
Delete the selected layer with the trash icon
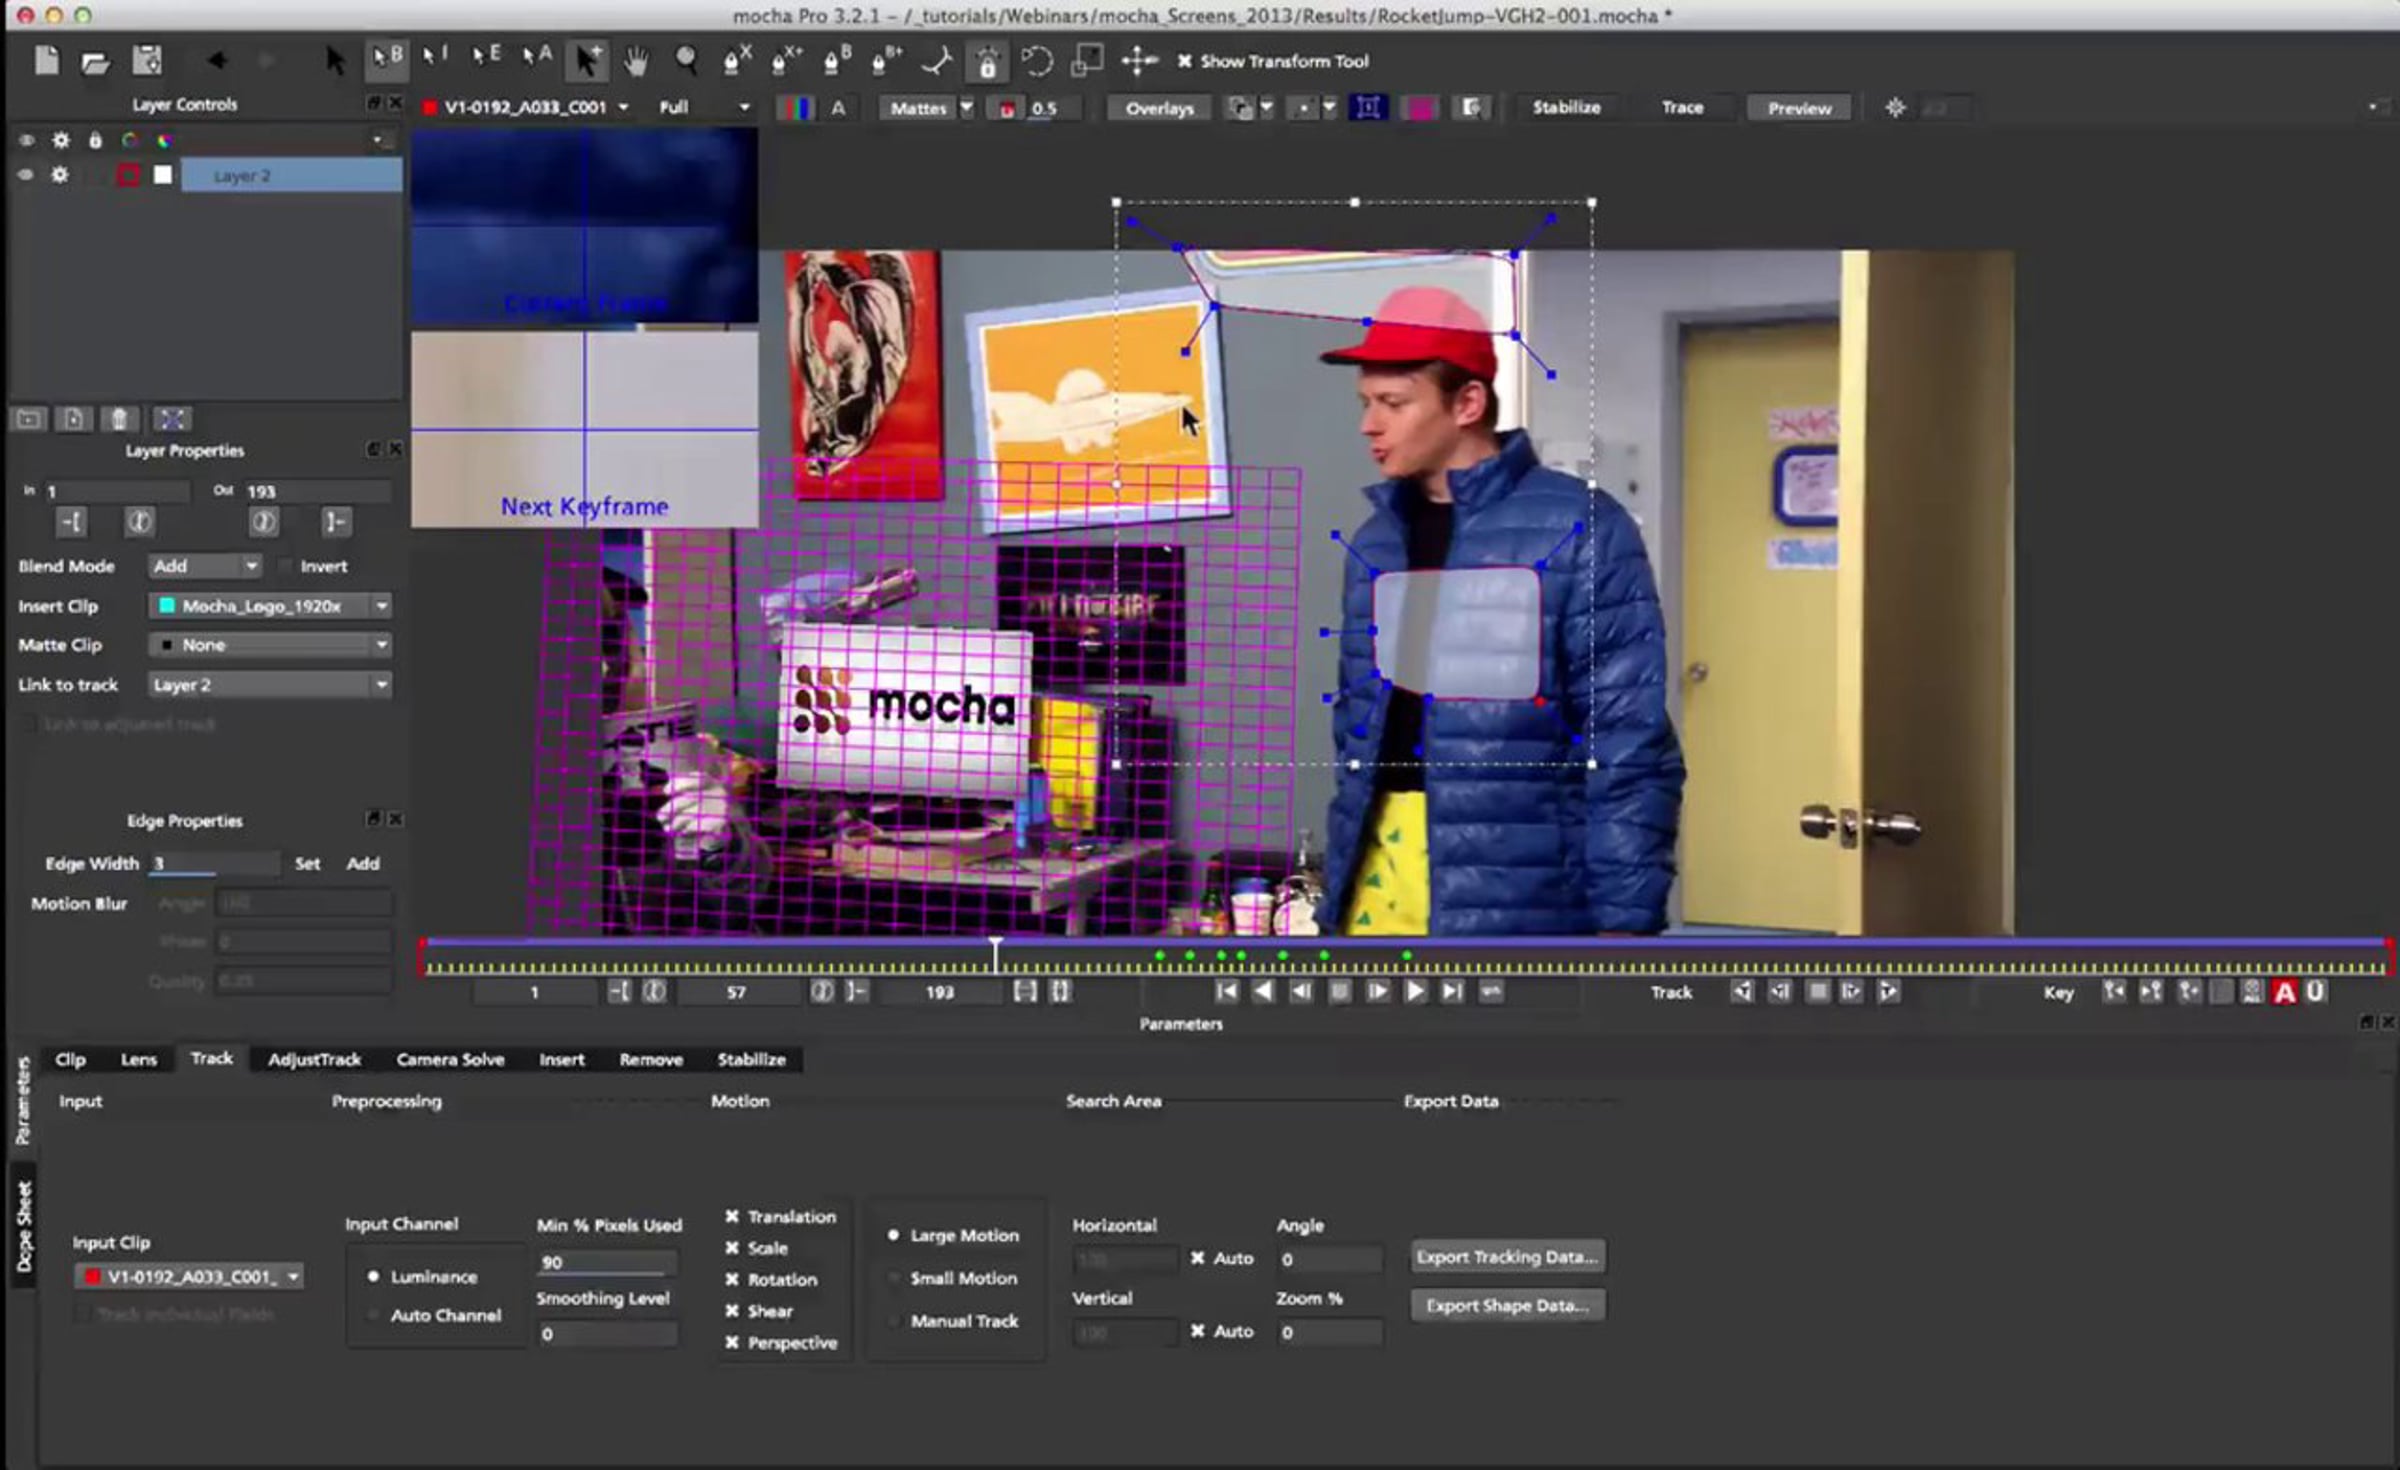[x=119, y=419]
